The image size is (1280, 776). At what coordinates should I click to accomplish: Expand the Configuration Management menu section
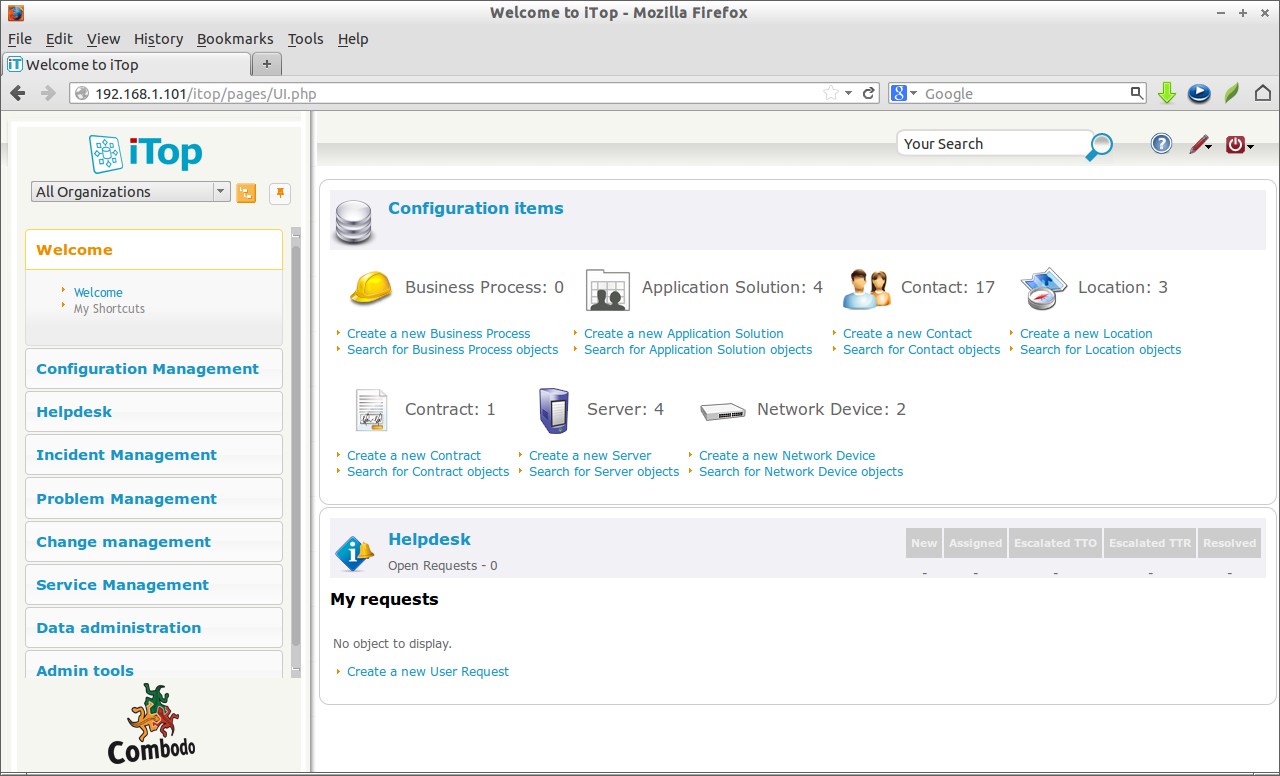click(154, 369)
